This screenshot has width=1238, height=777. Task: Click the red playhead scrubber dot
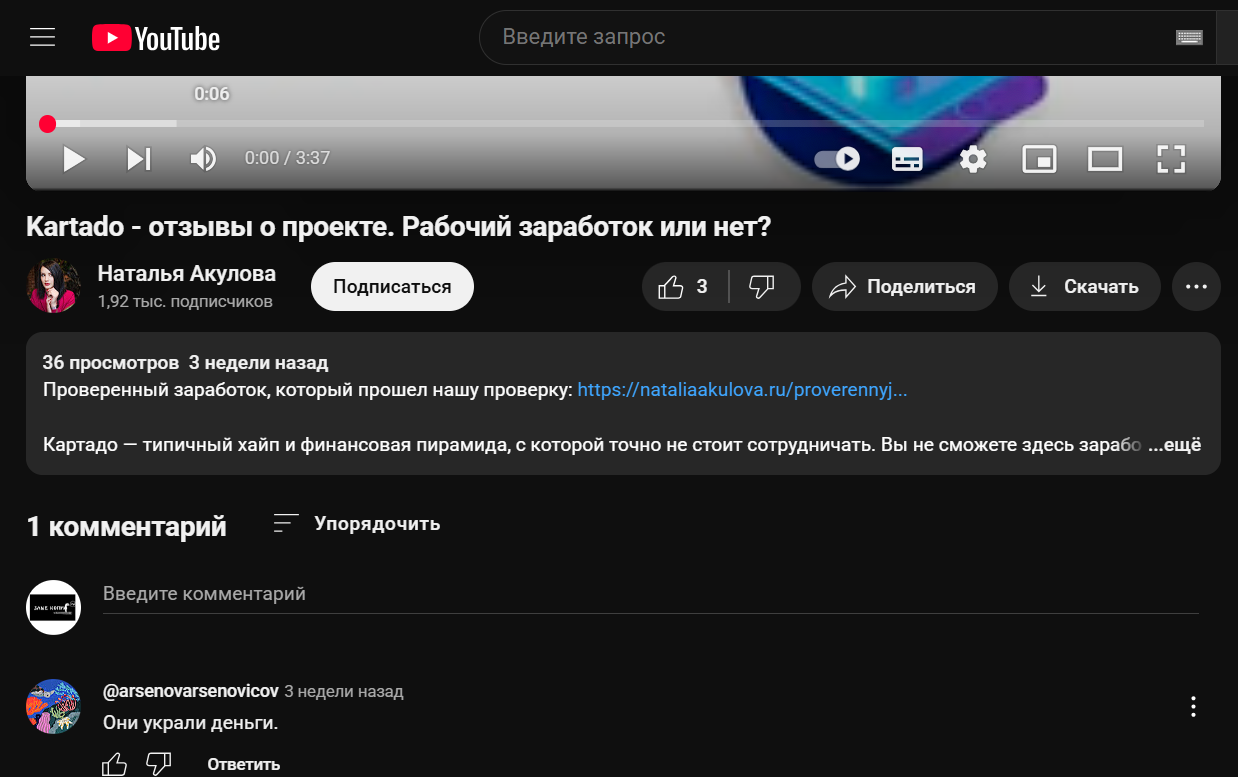[47, 124]
